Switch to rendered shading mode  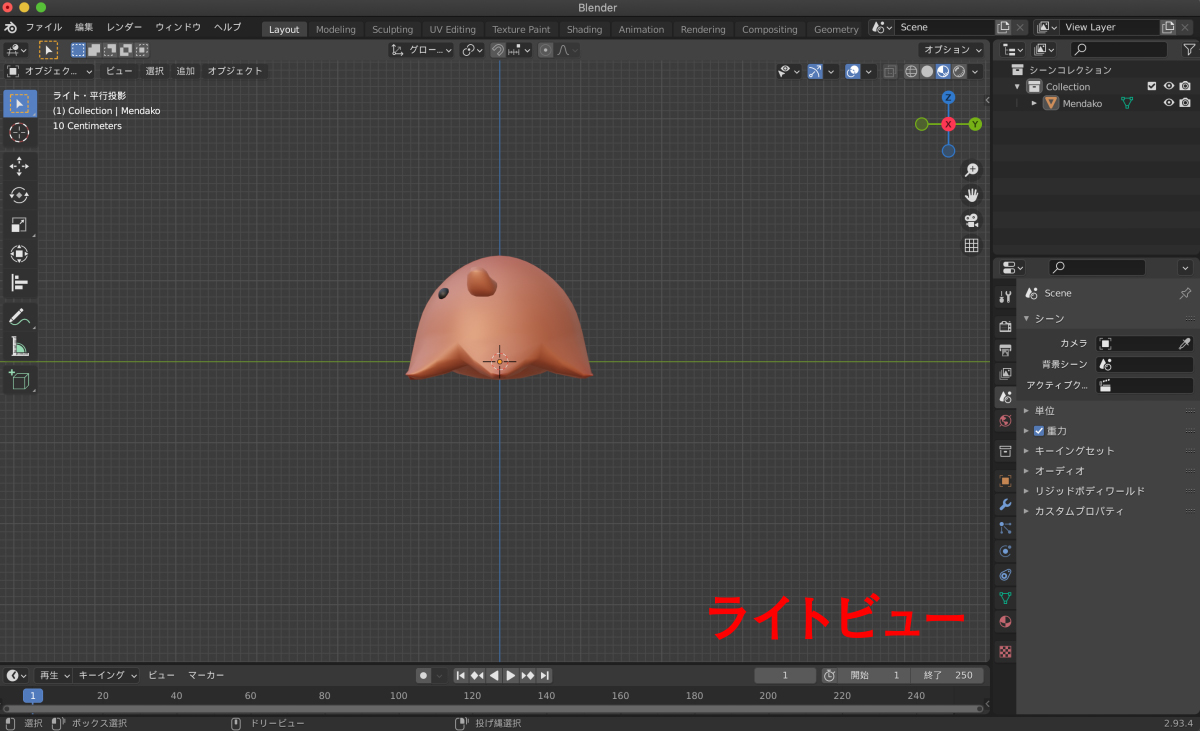pos(959,71)
